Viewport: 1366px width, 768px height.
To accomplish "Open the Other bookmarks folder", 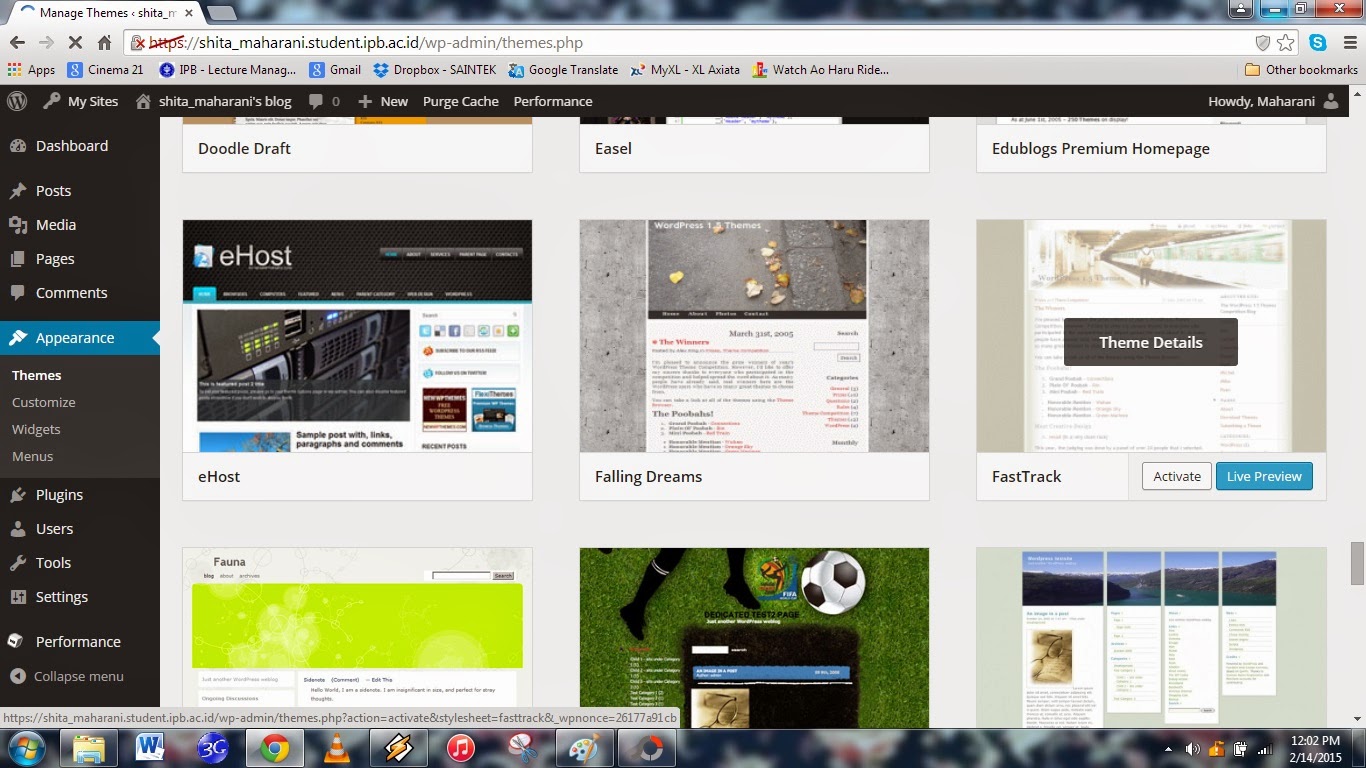I will 1301,70.
